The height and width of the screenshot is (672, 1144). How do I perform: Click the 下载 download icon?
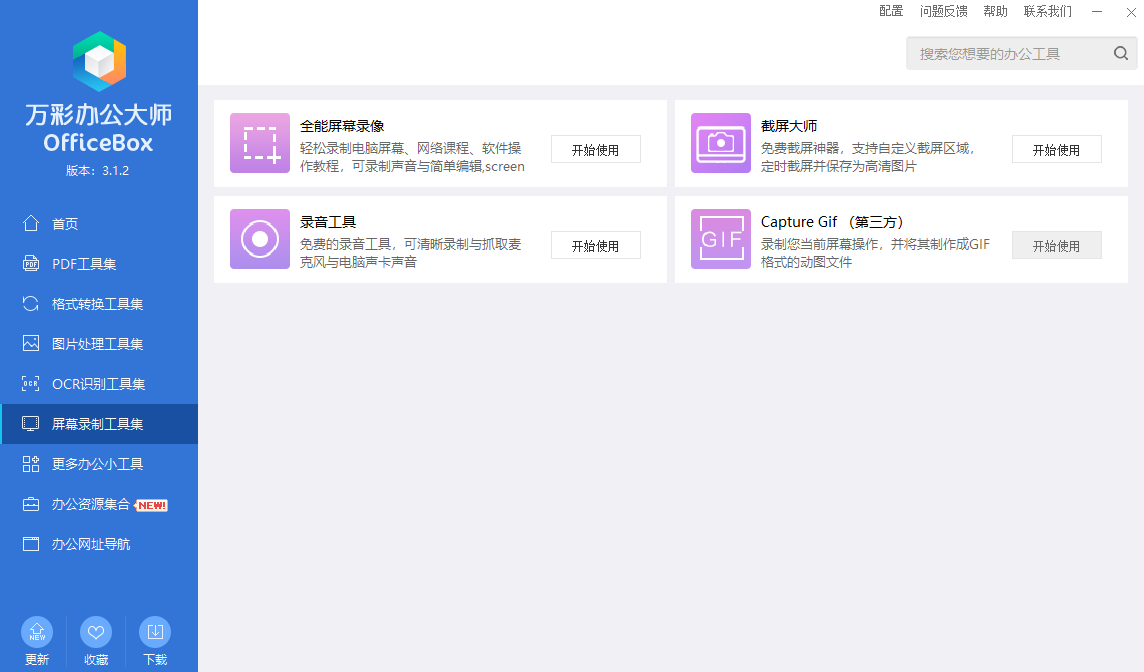(x=155, y=632)
